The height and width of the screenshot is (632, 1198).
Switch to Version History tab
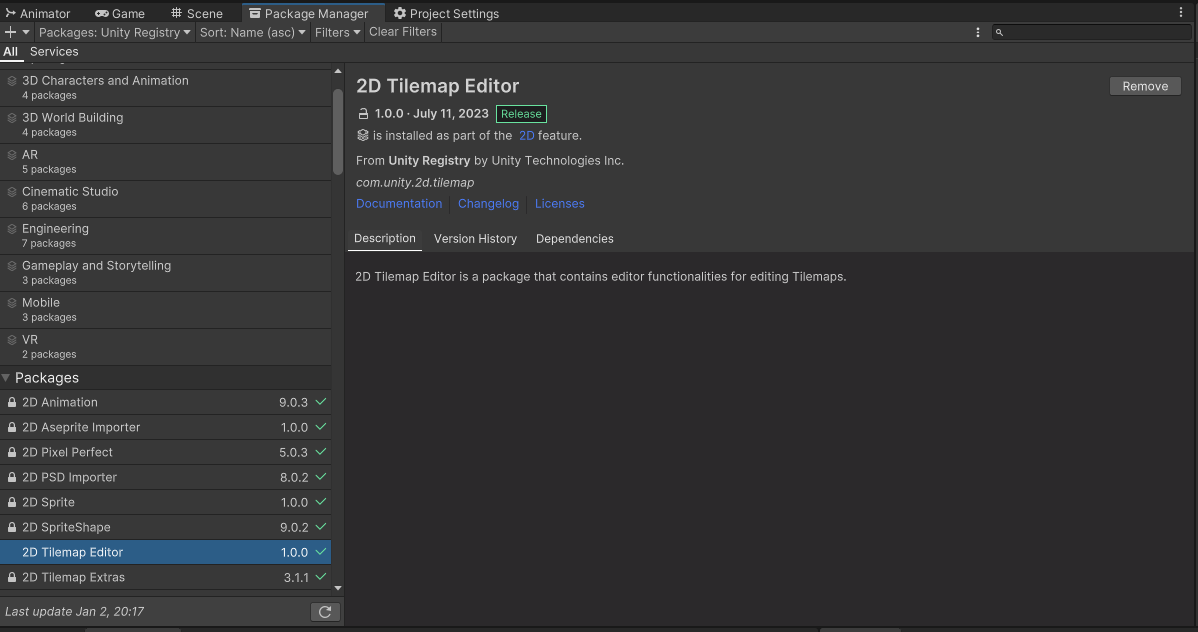(x=475, y=238)
